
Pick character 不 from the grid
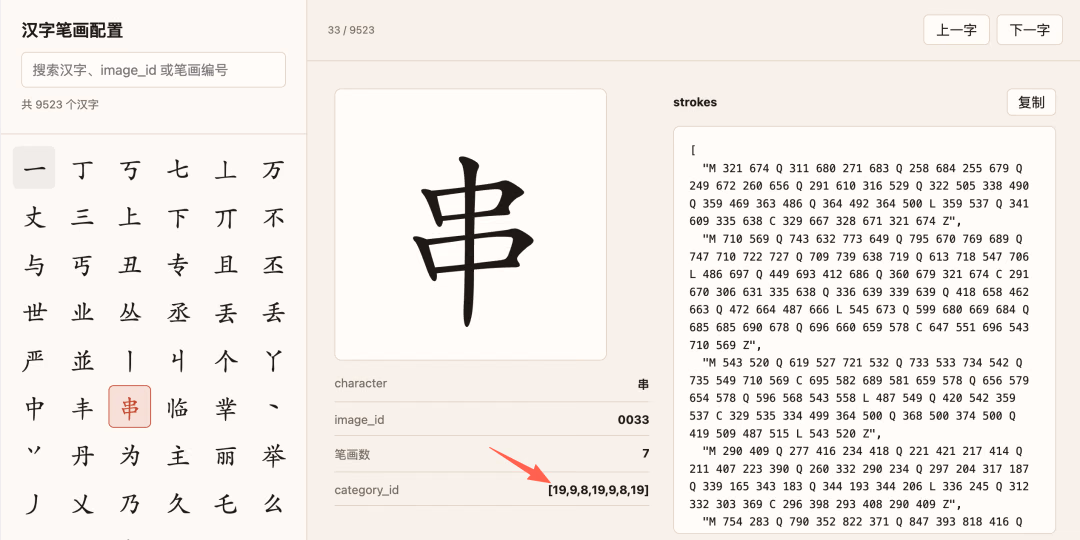tap(273, 217)
